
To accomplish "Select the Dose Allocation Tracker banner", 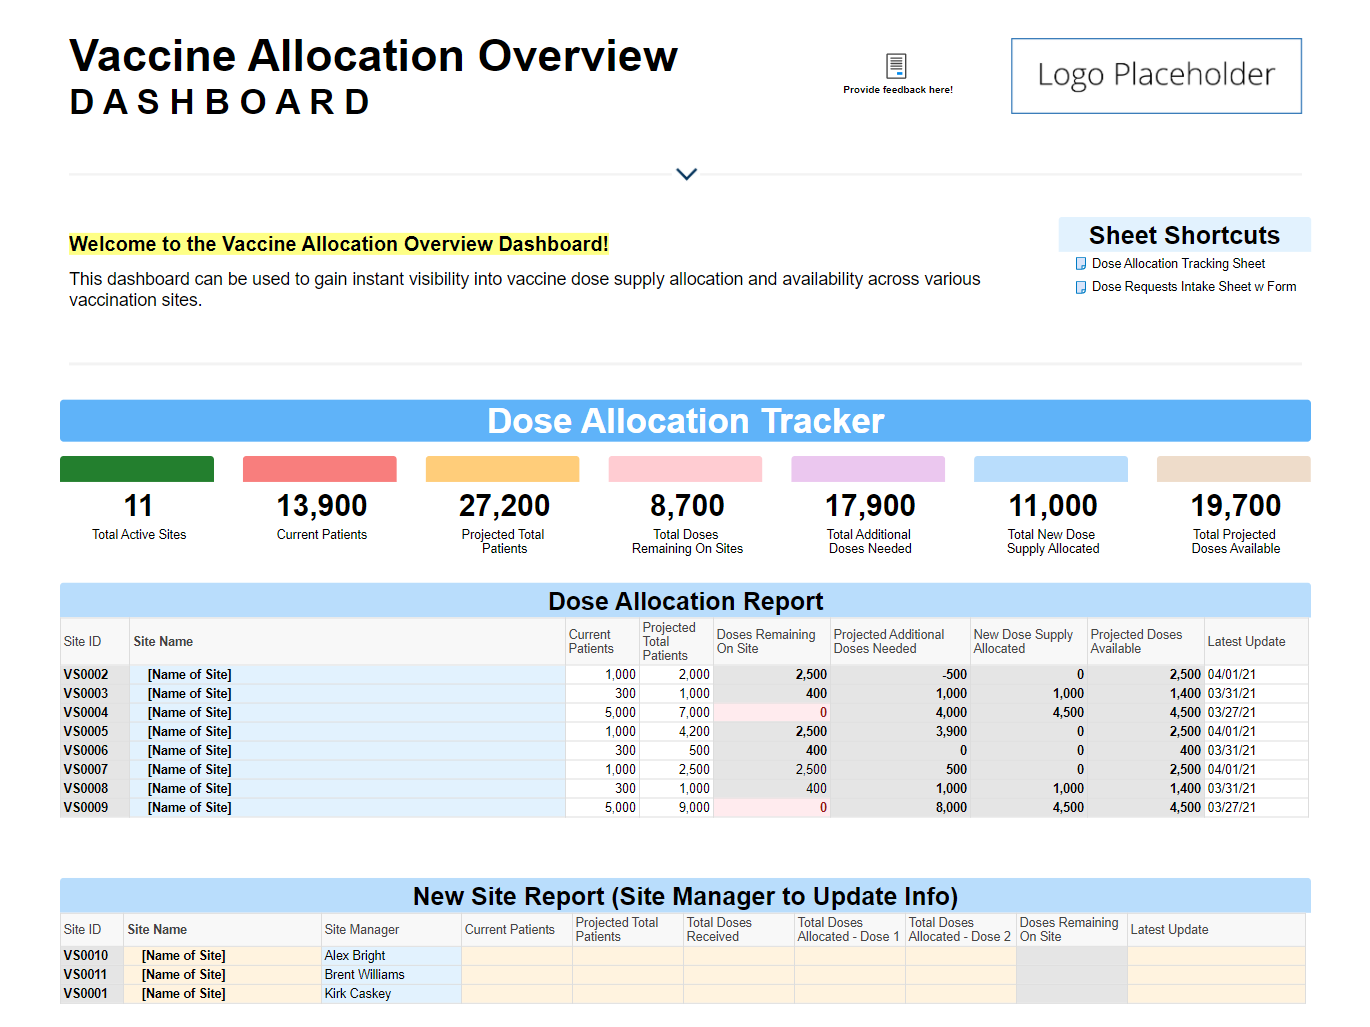I will (685, 421).
